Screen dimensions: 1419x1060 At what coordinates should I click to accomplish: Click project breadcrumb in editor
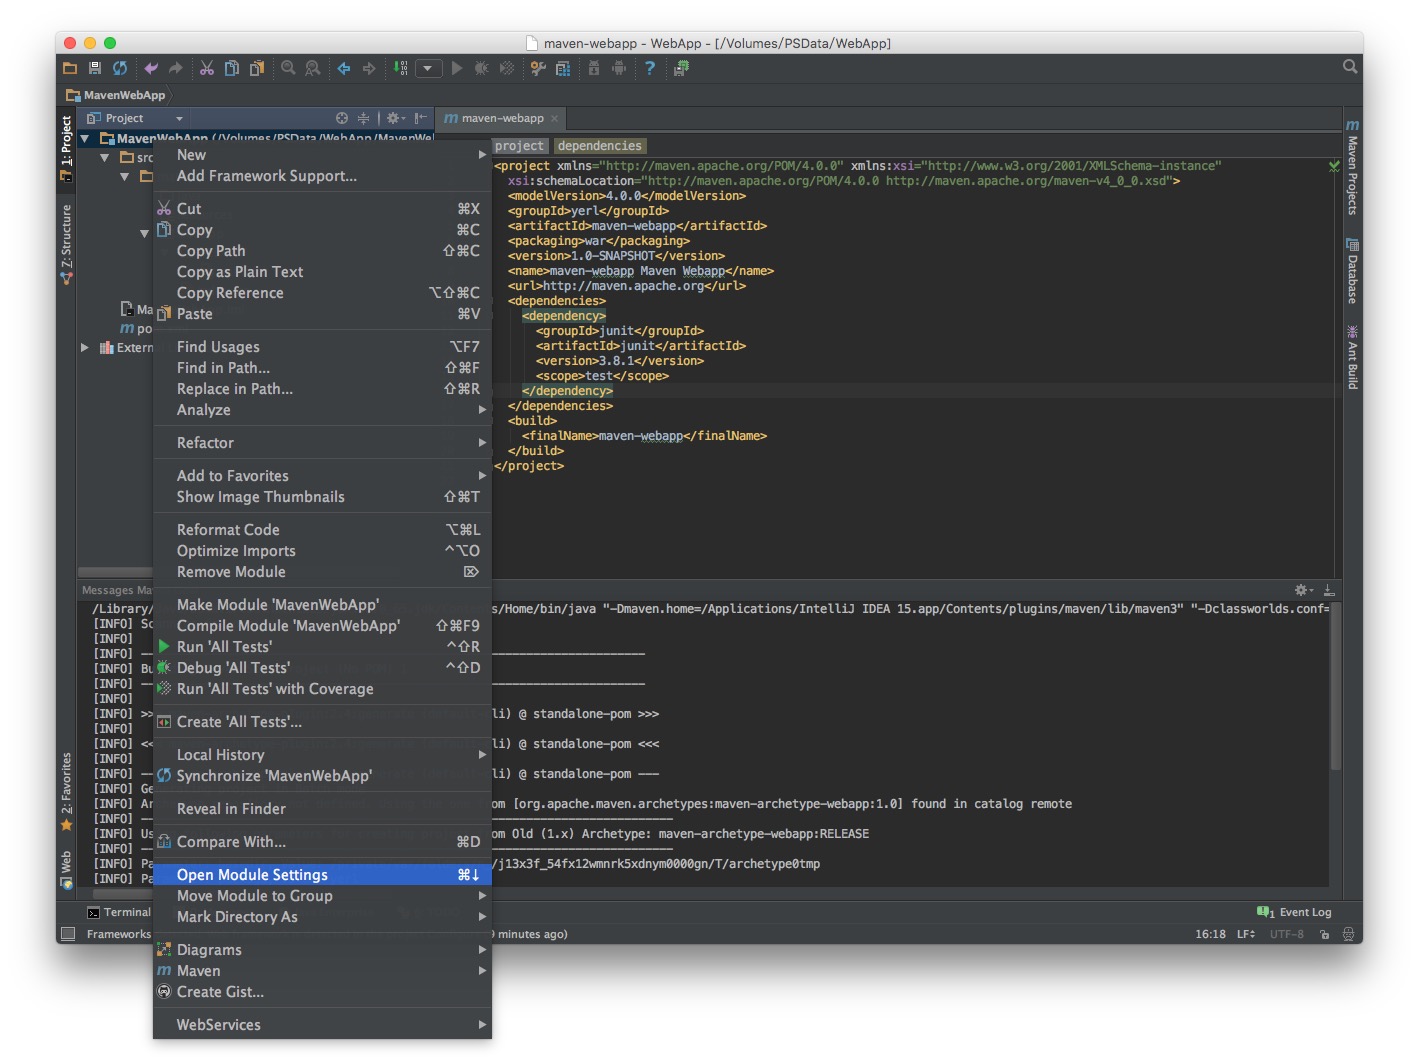click(x=519, y=146)
